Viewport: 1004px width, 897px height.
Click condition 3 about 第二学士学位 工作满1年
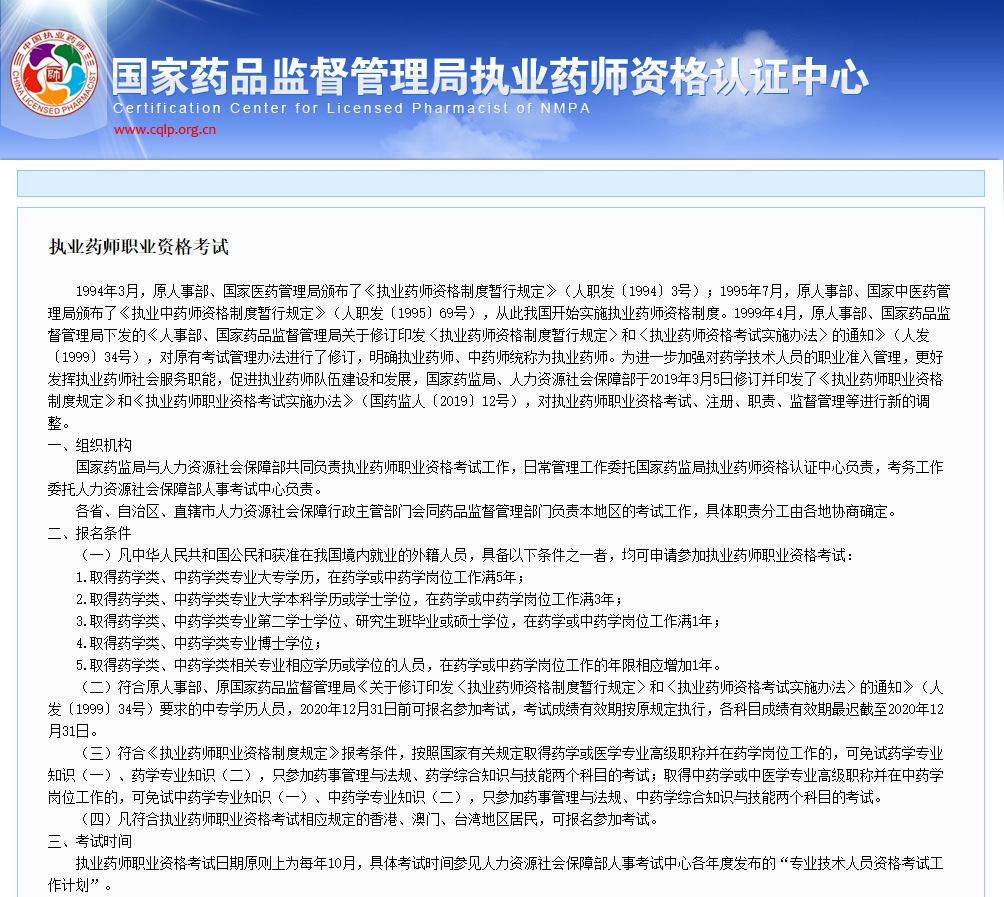pos(398,621)
